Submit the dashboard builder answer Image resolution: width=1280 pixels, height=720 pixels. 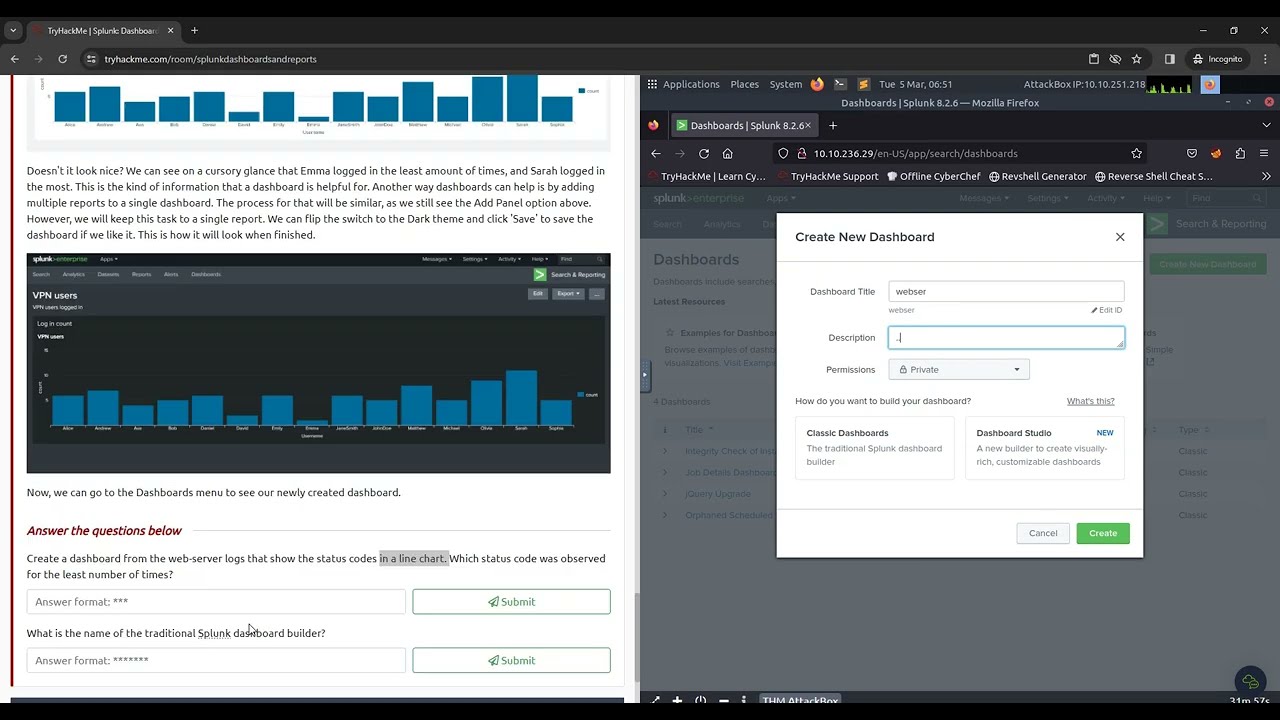click(x=511, y=660)
